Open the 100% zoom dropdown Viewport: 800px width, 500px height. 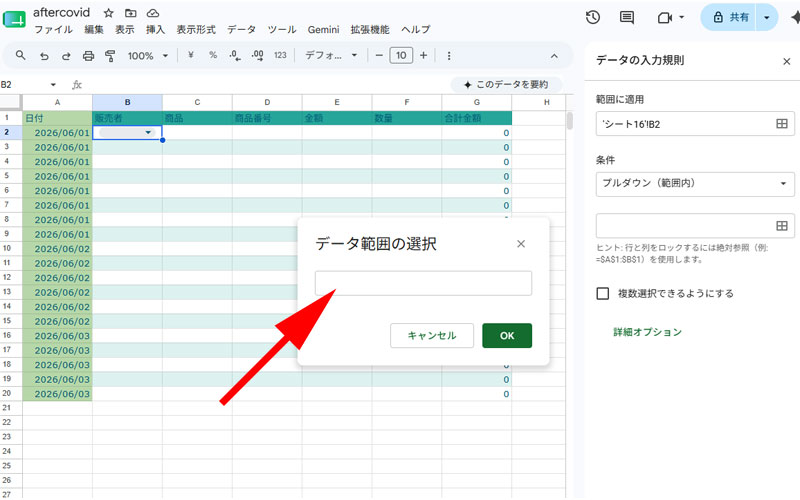(x=148, y=56)
